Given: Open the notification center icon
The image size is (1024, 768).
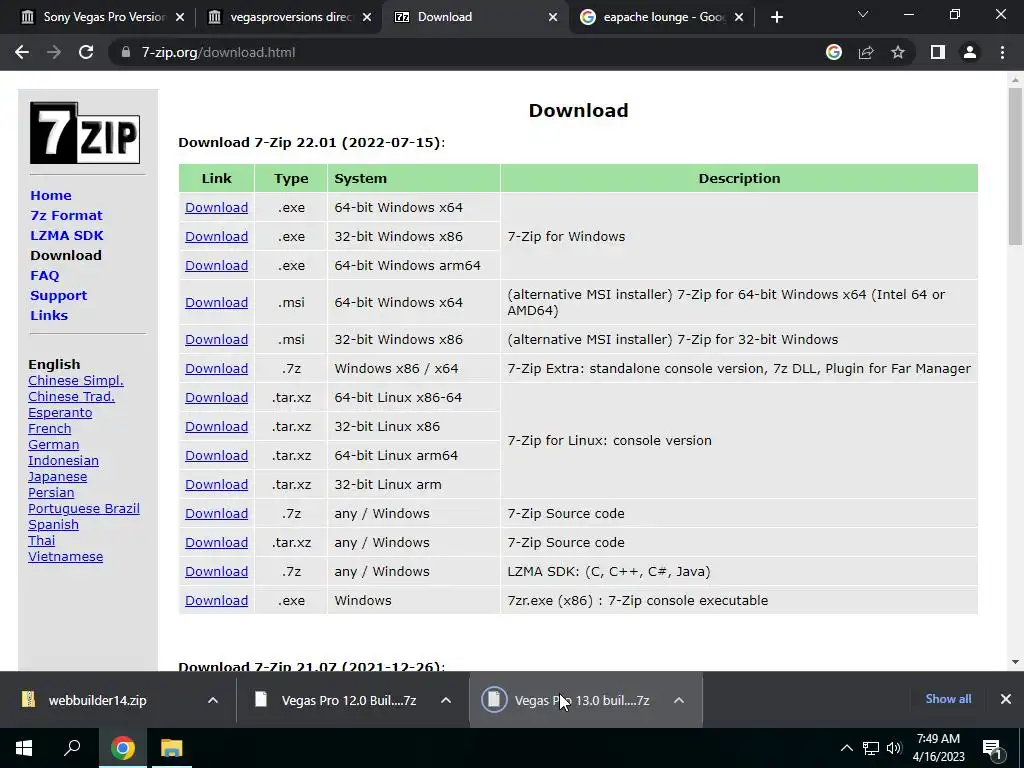Looking at the screenshot, I should click(993, 749).
